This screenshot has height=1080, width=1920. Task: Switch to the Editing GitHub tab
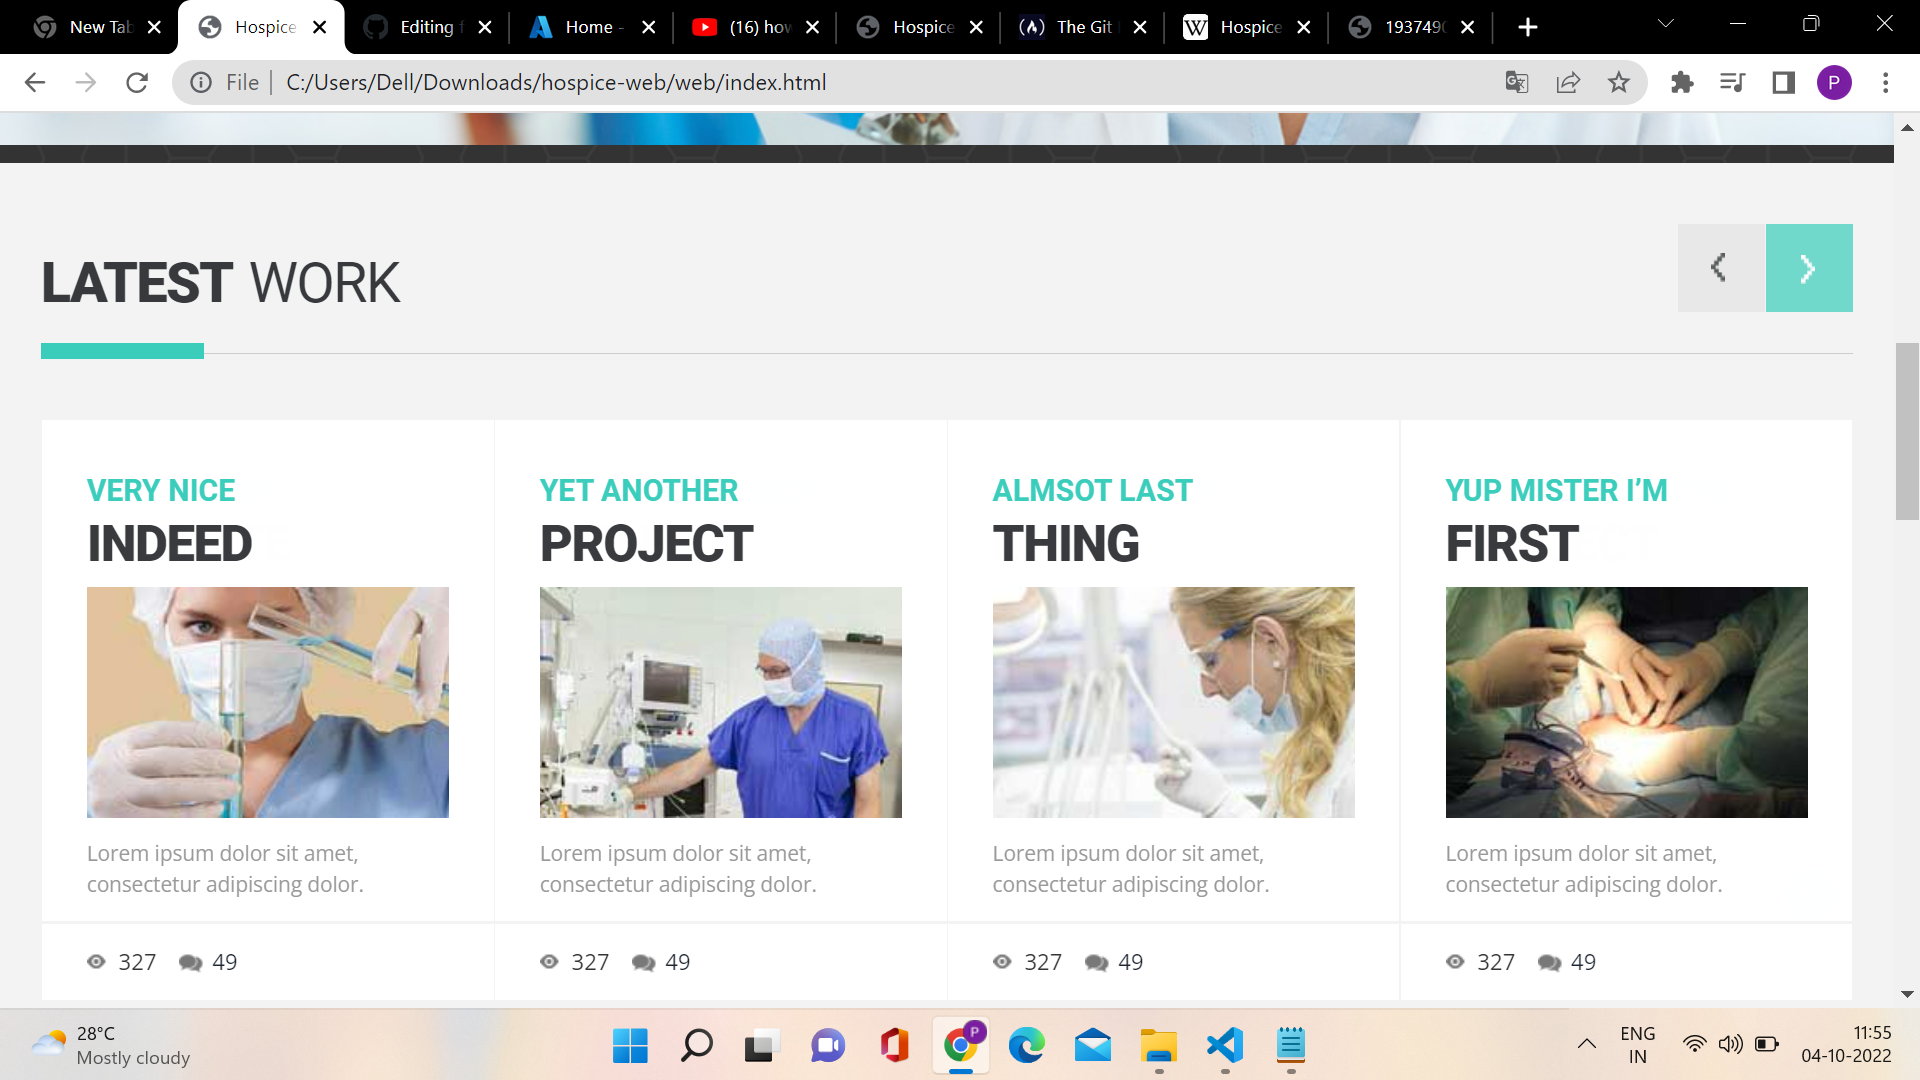click(x=428, y=27)
